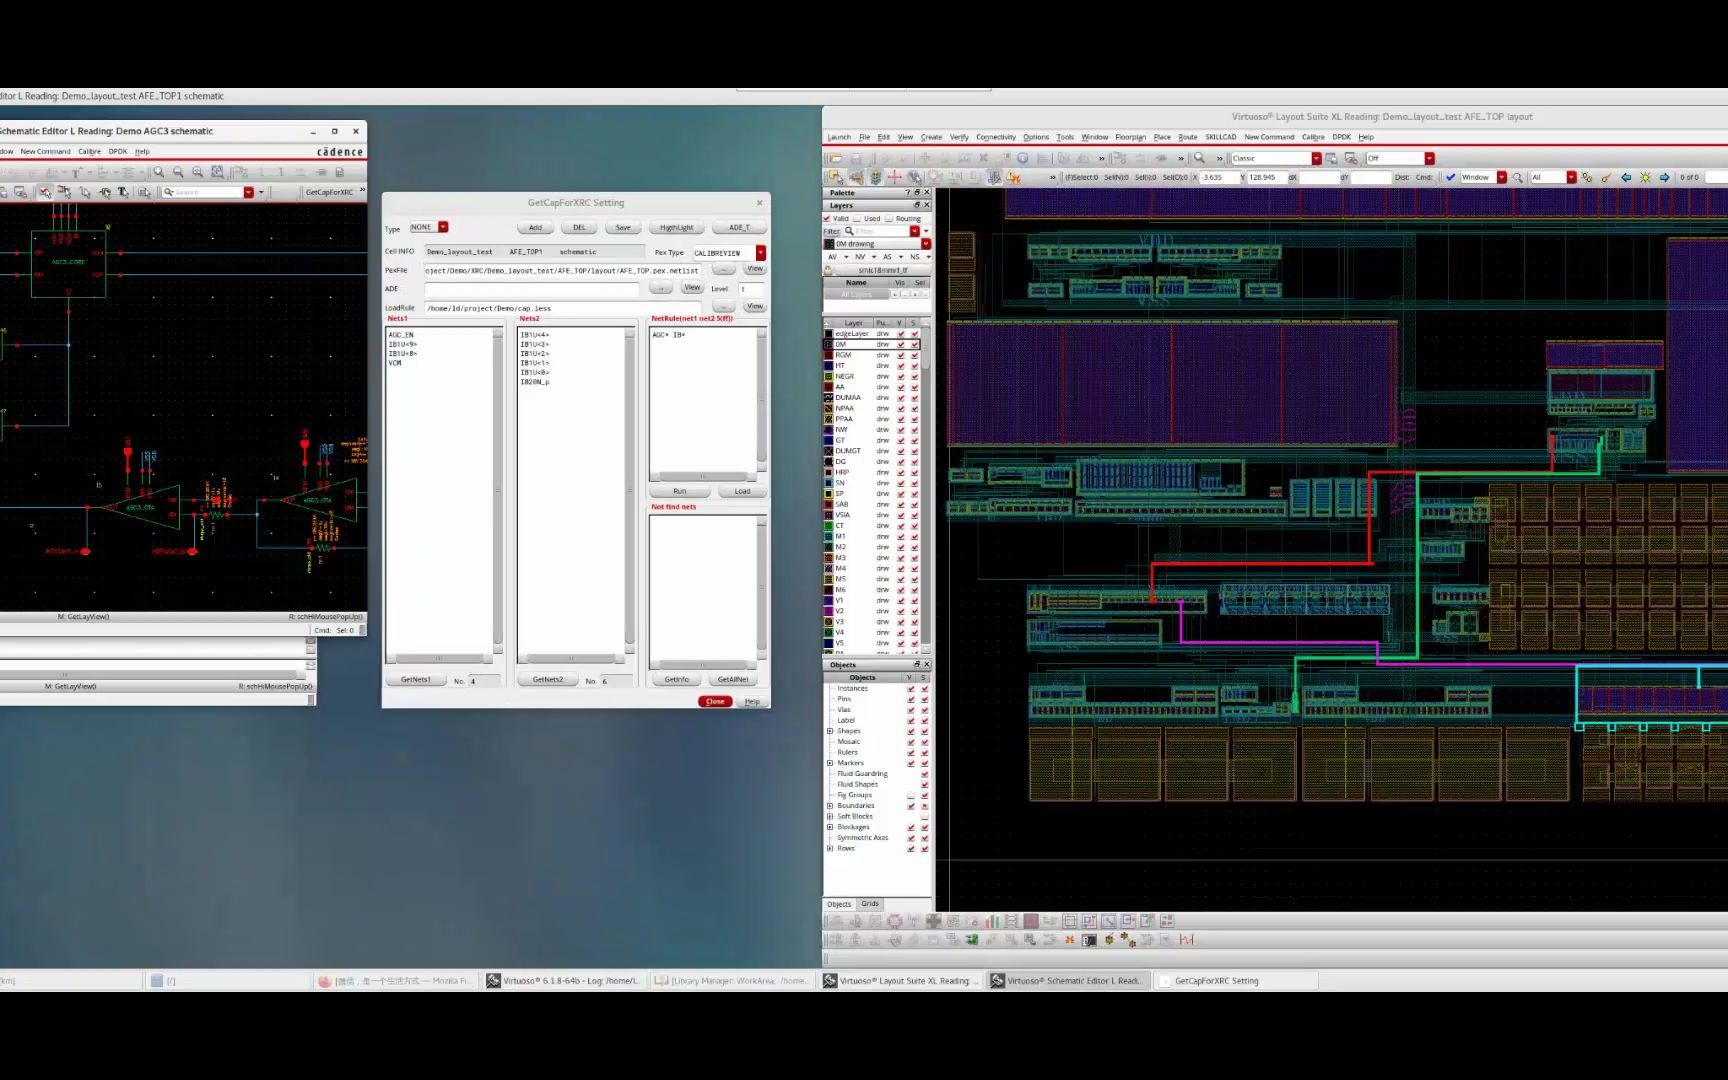Click the RGM layer color swatch

pyautogui.click(x=828, y=355)
